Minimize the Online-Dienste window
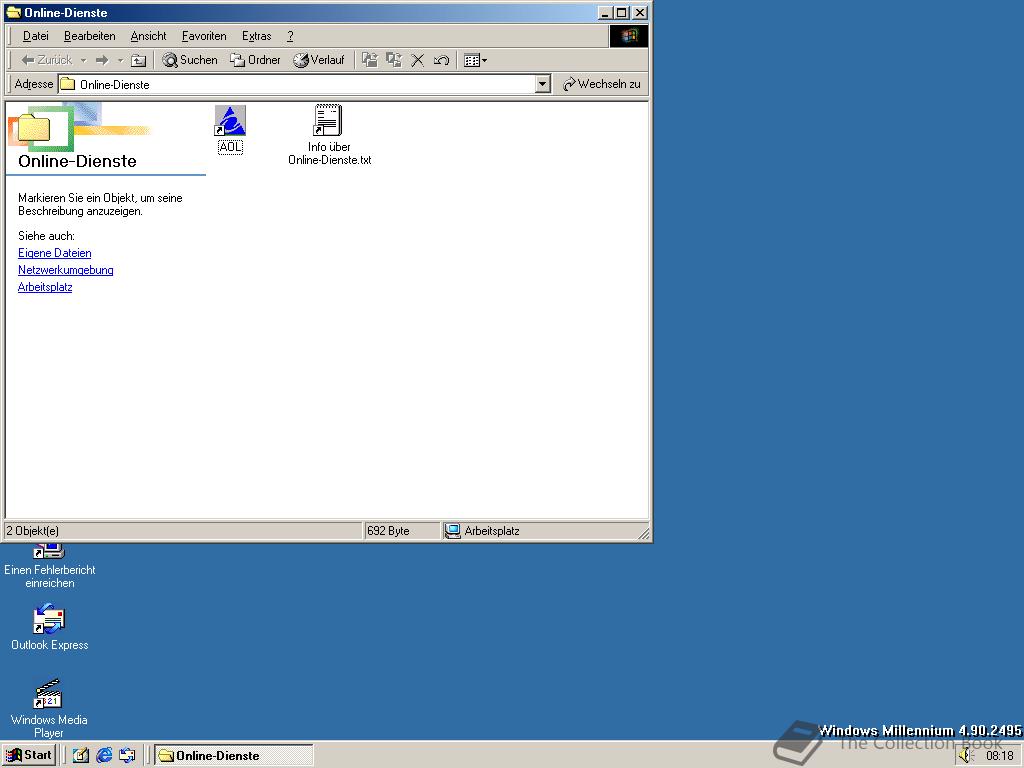Screen dimensions: 1024x768 pos(606,12)
